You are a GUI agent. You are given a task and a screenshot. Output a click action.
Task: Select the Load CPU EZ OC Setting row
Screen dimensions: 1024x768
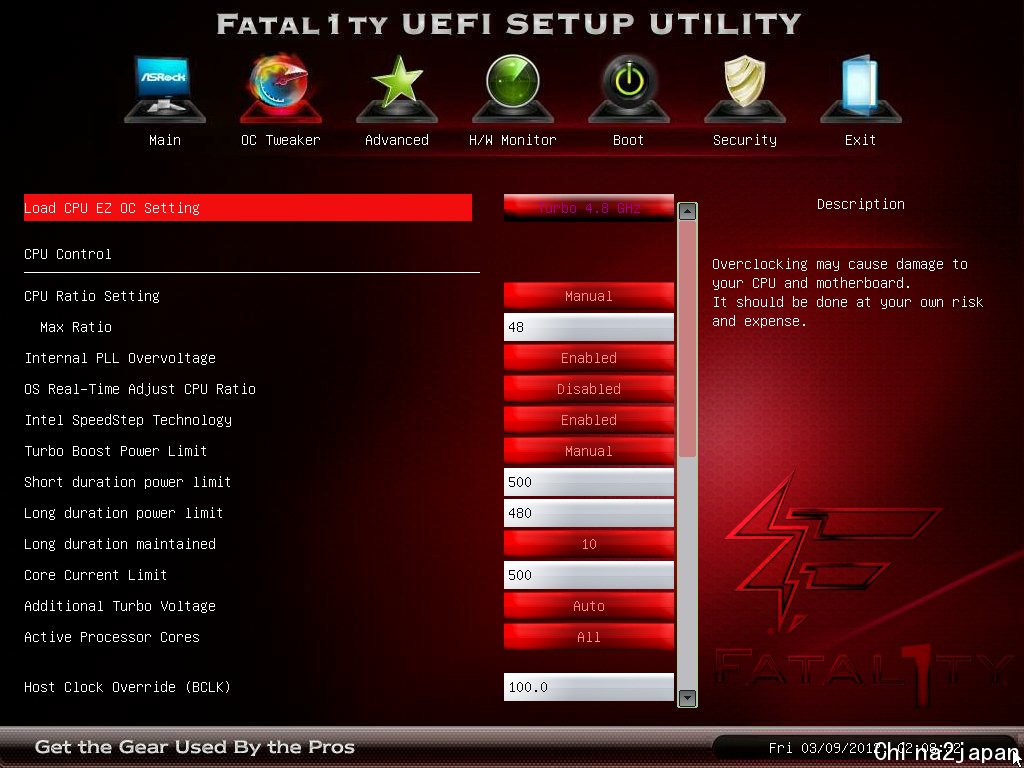(x=248, y=208)
